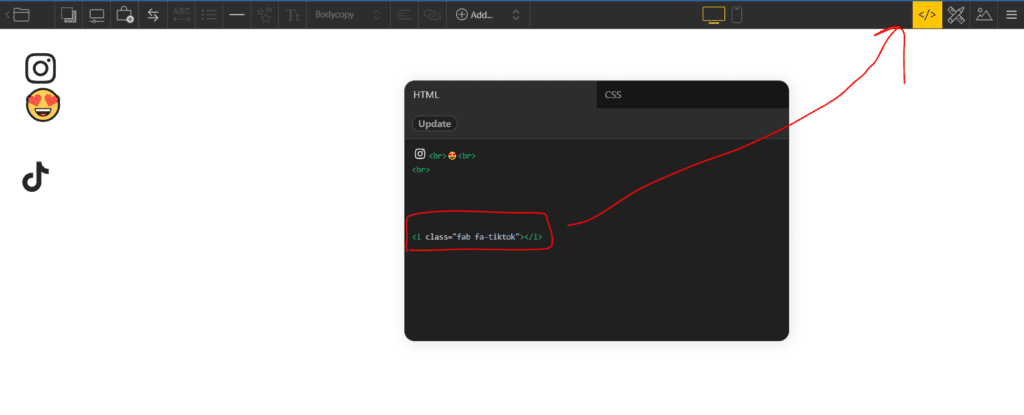This screenshot has height=415, width=1024.
Task: Open the ruler and pencil design tools
Action: 956,14
